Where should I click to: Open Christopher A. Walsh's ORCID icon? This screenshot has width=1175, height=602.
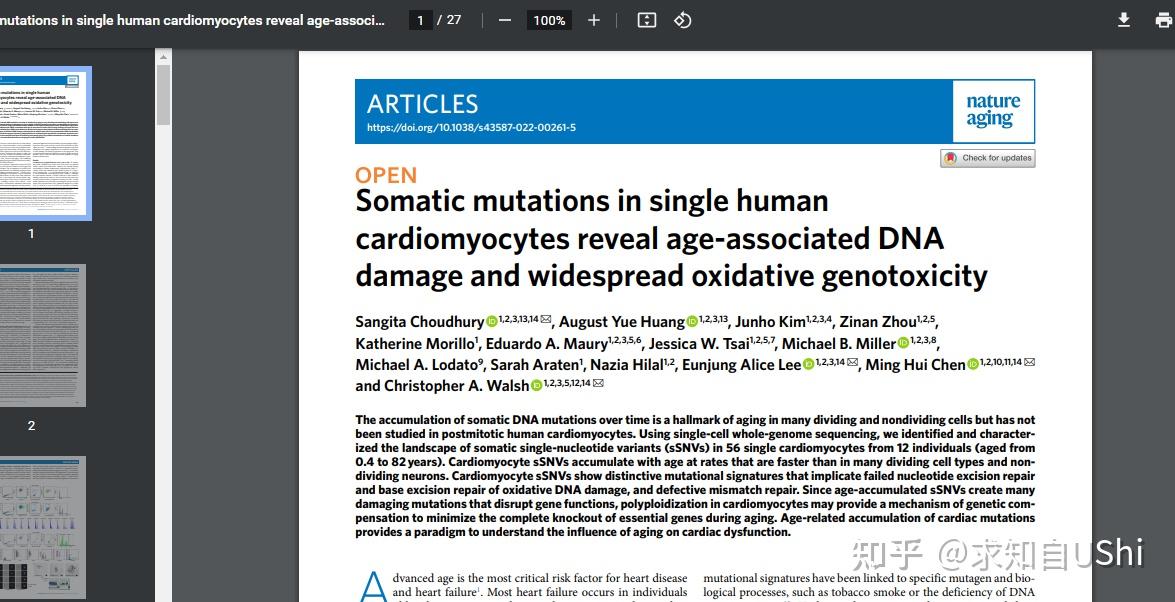click(x=536, y=386)
